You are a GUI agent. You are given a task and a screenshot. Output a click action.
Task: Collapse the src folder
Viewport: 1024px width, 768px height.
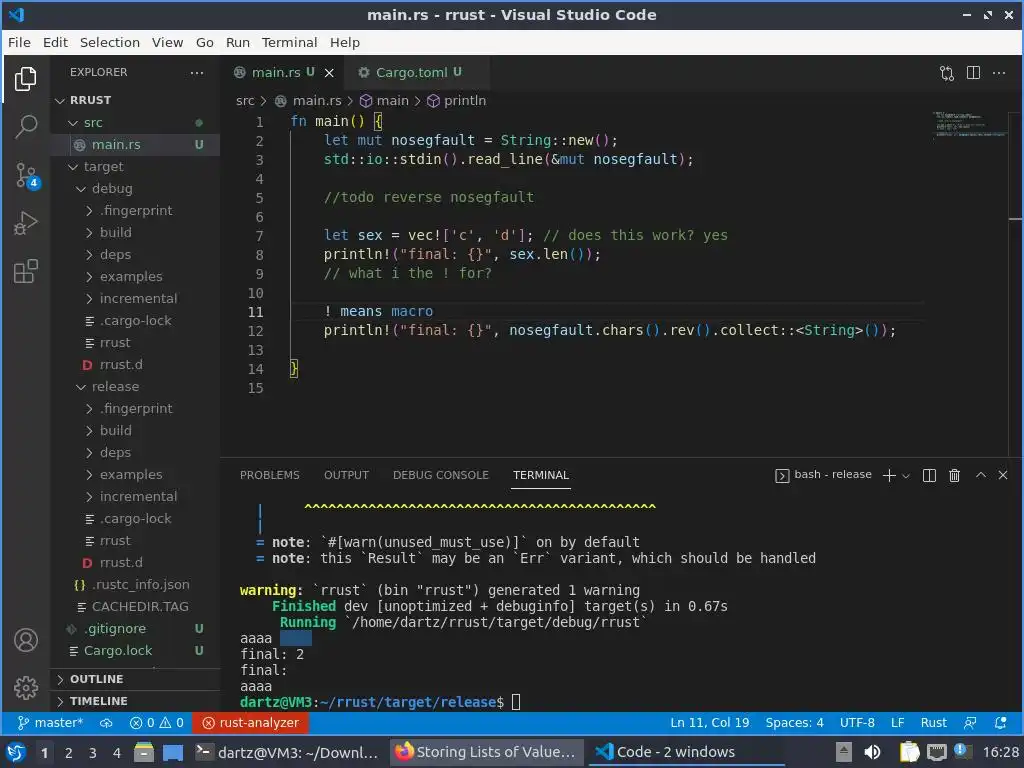pos(135,123)
